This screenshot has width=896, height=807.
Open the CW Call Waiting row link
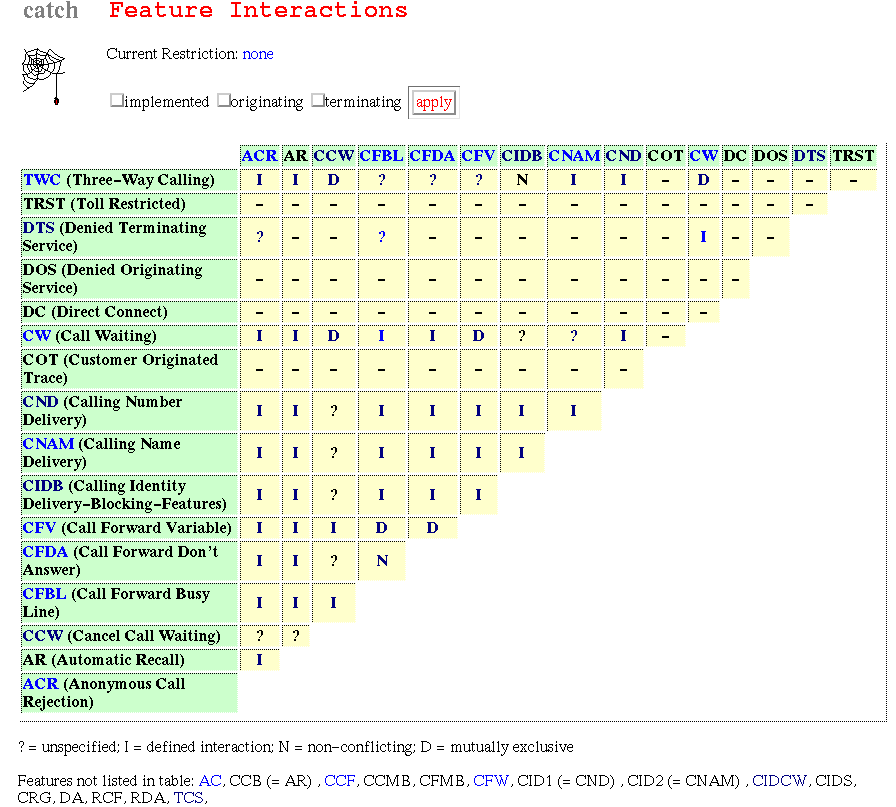[x=37, y=335]
